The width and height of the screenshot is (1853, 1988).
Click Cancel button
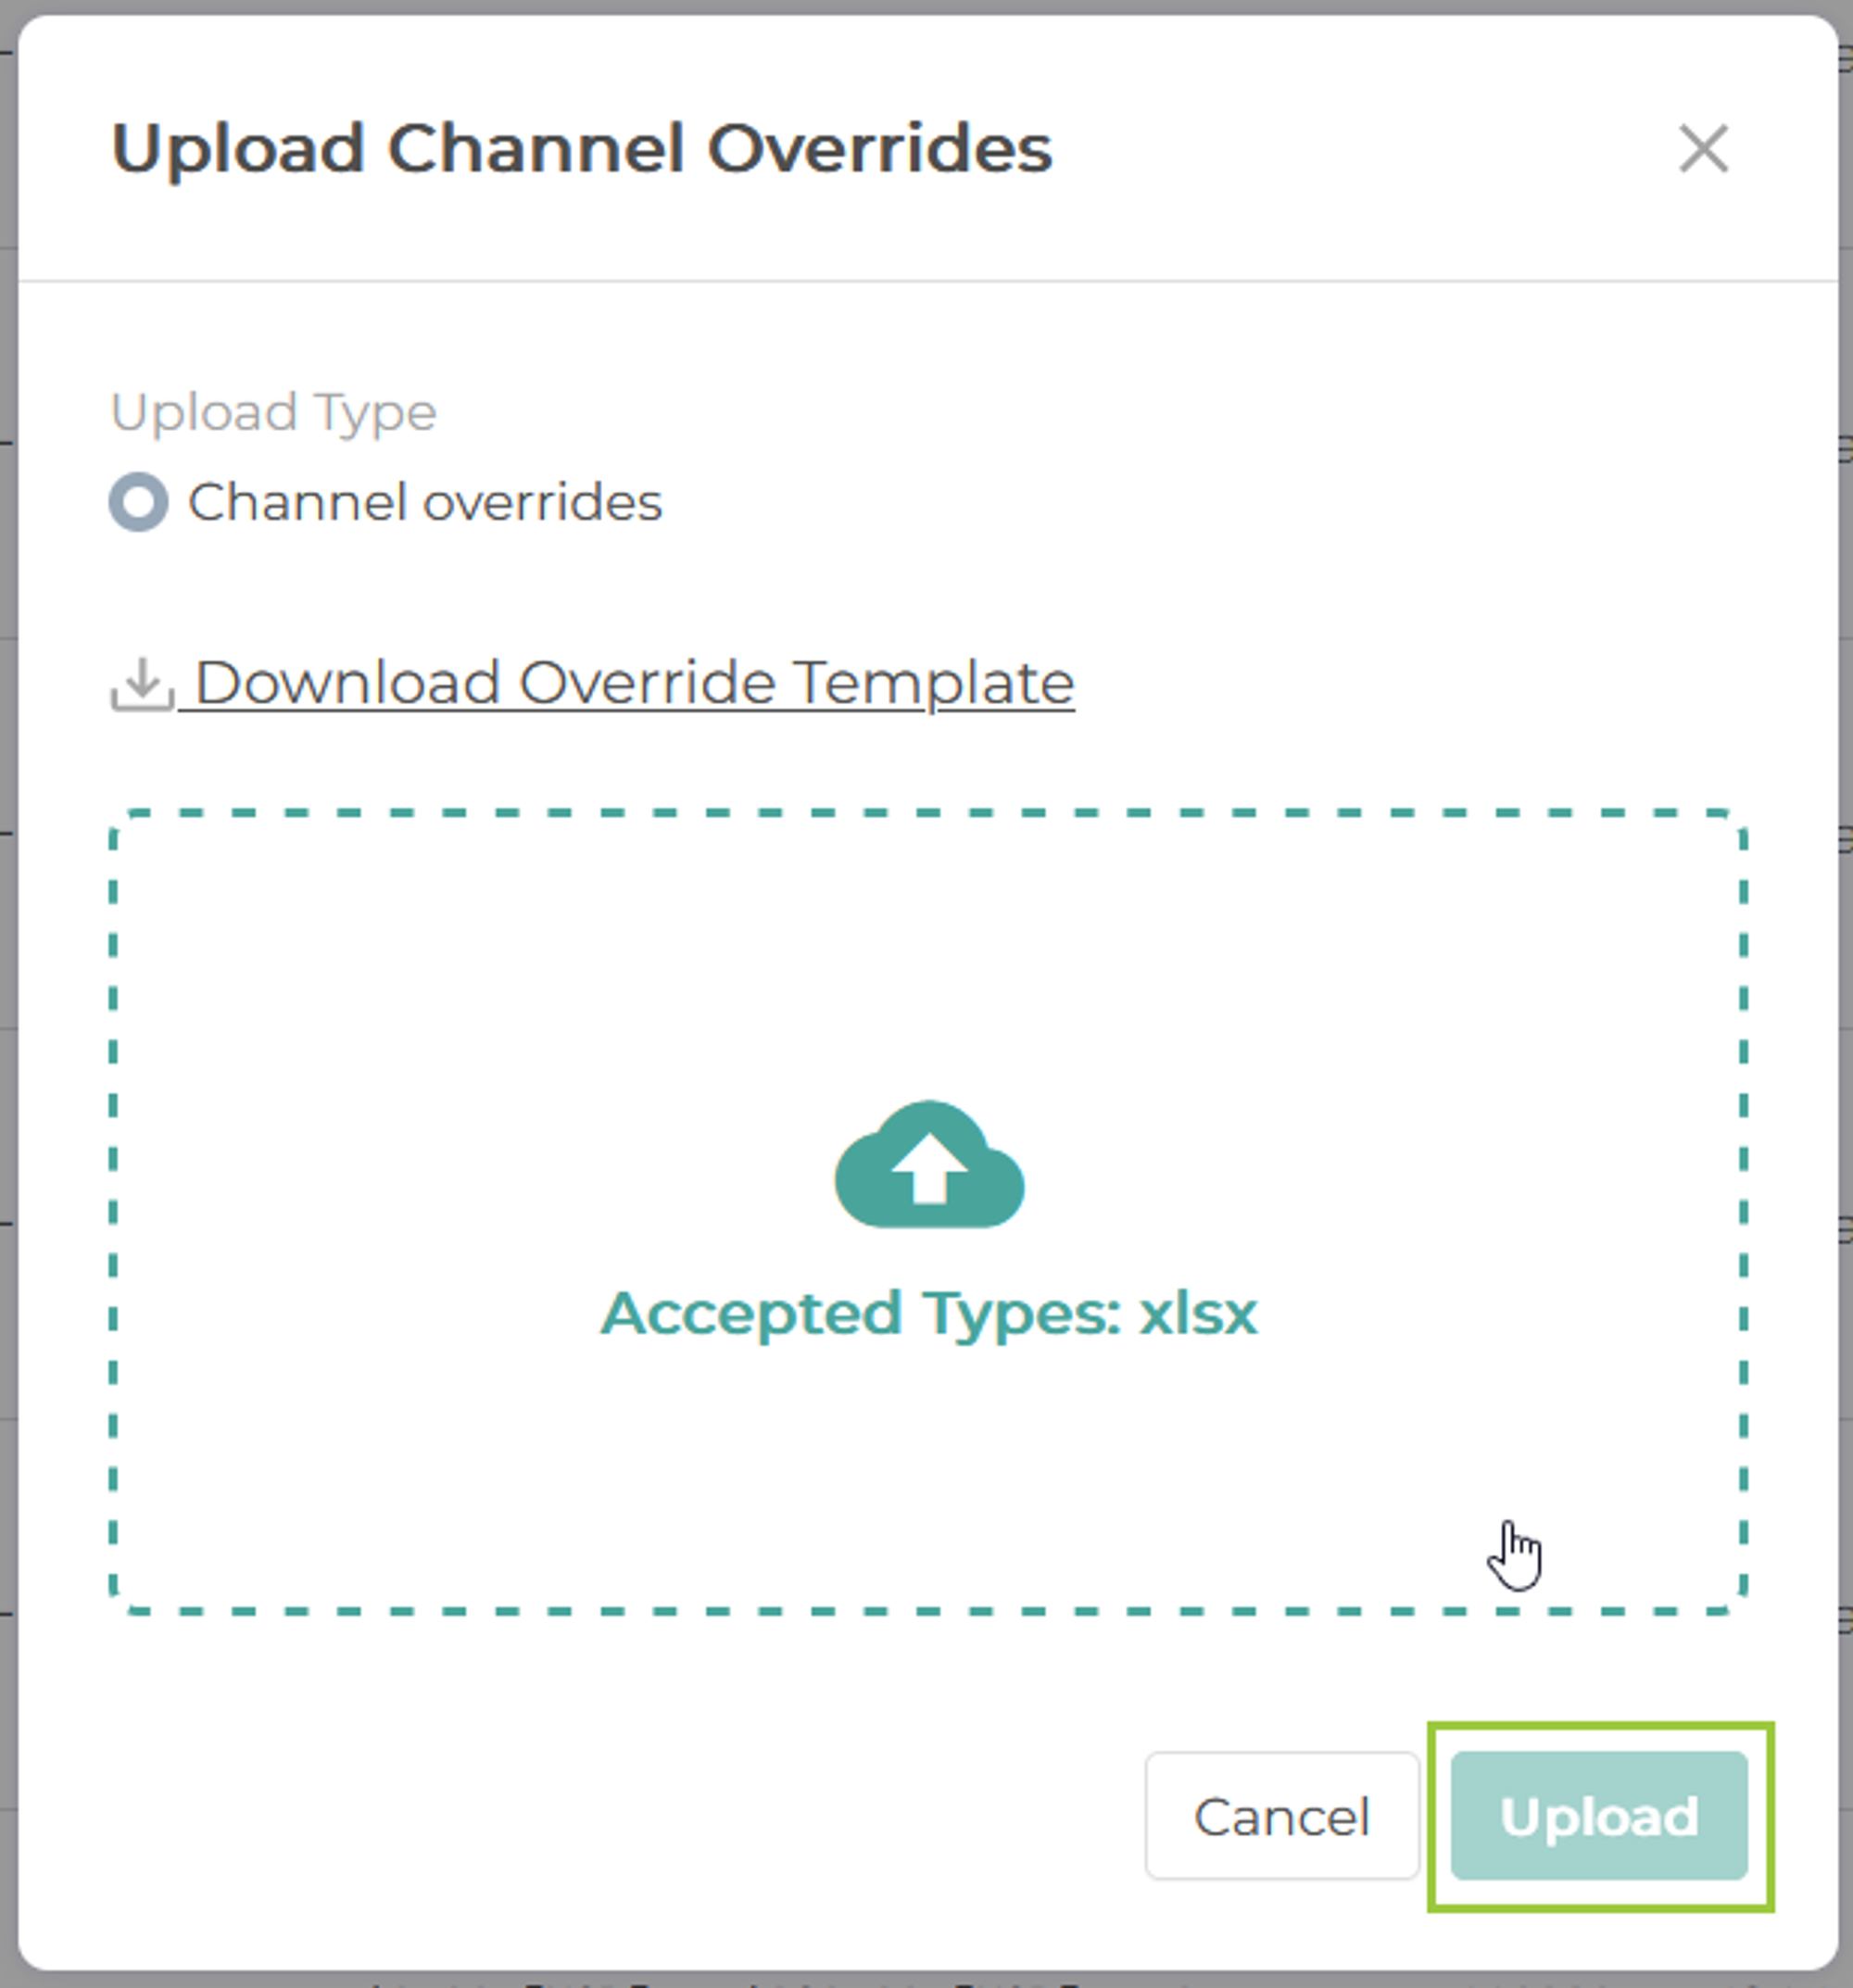click(1282, 1816)
